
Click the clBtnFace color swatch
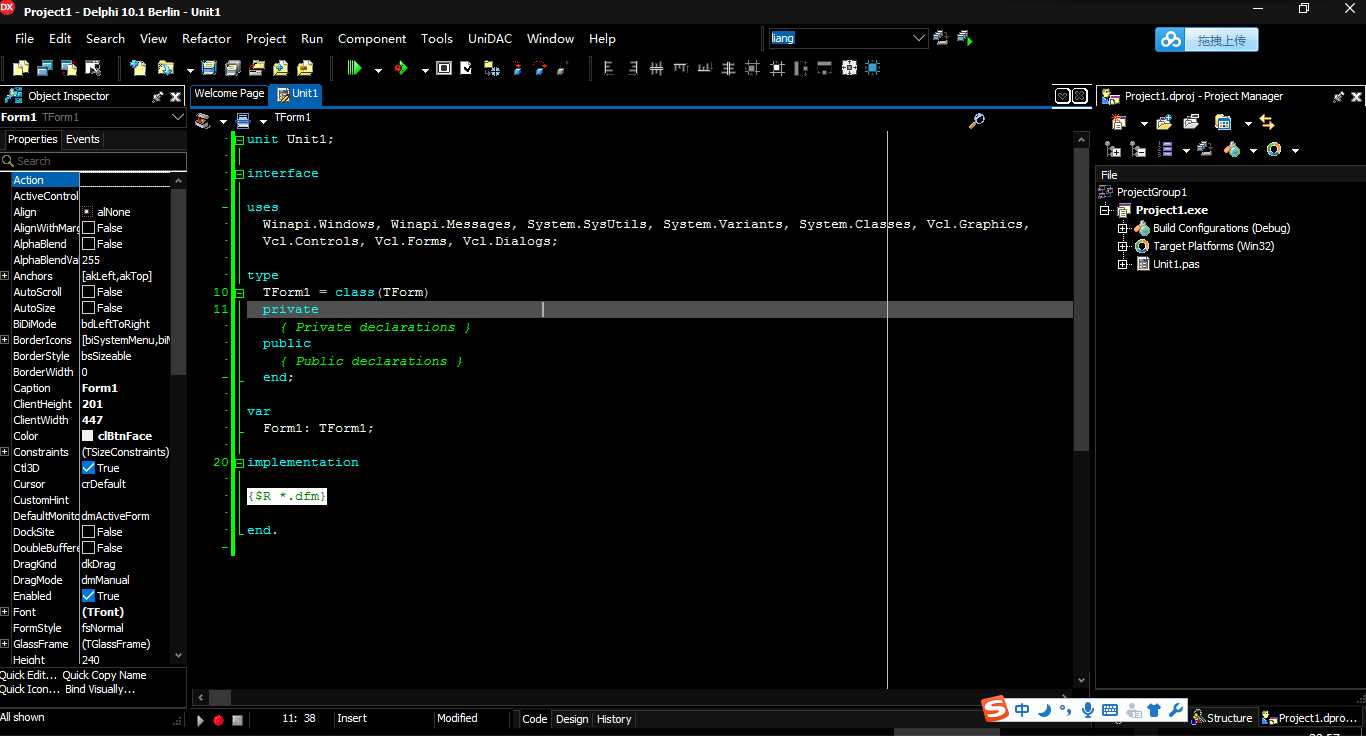[88, 436]
